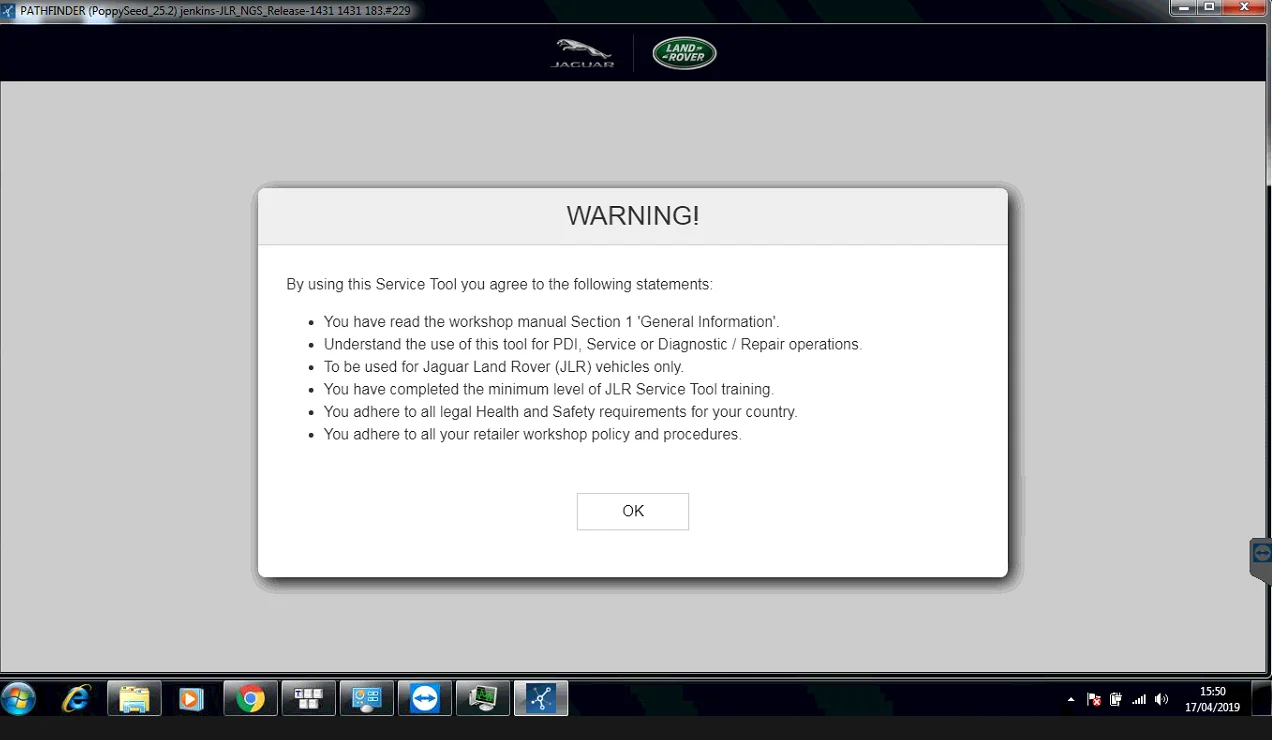Click the Land Rover logo in the header
Viewport: 1272px width, 740px height.
[x=685, y=54]
